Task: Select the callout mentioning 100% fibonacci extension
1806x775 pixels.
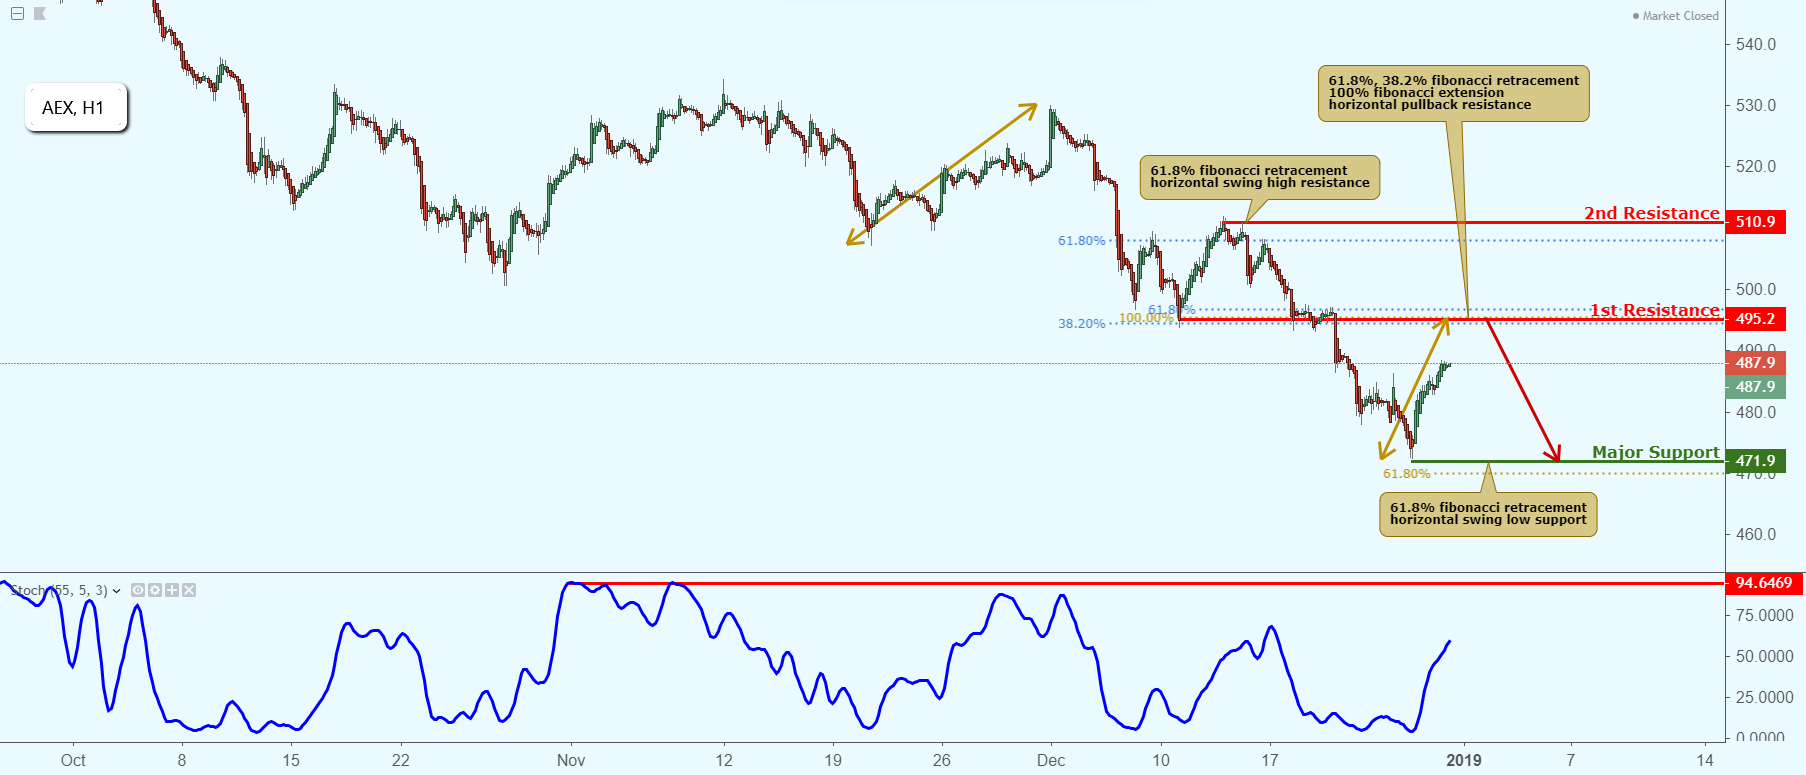Action: 1453,93
